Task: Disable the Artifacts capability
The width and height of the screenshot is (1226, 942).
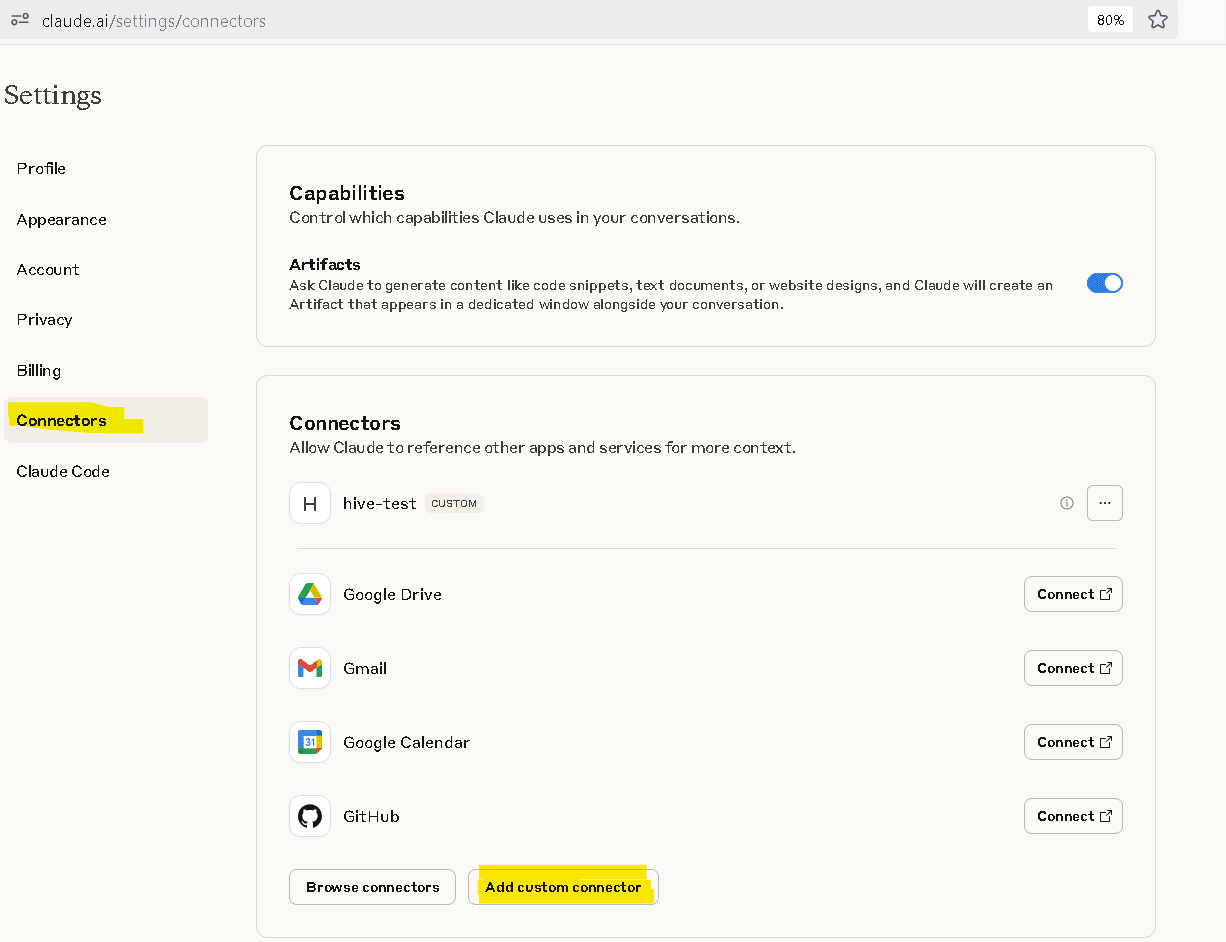Action: 1104,283
